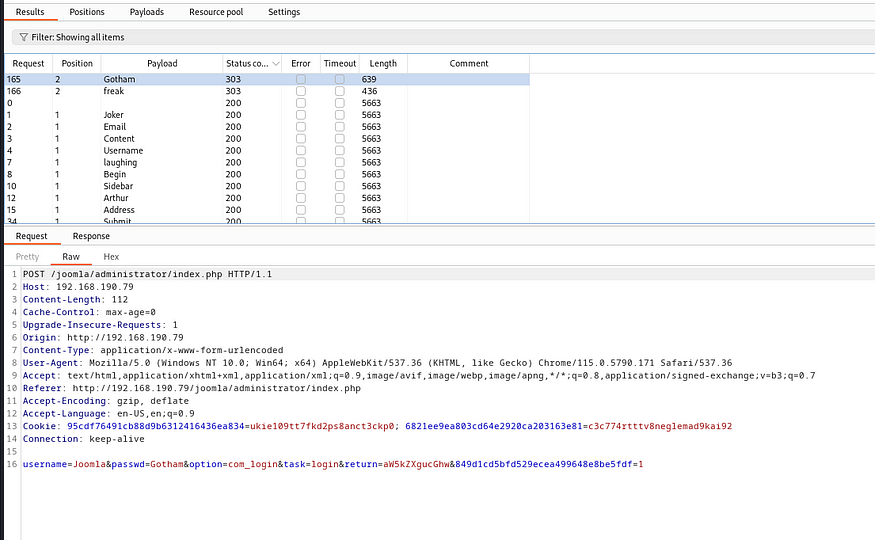Click the Accept-Language header line
The height and width of the screenshot is (540, 875).
[x=108, y=414]
